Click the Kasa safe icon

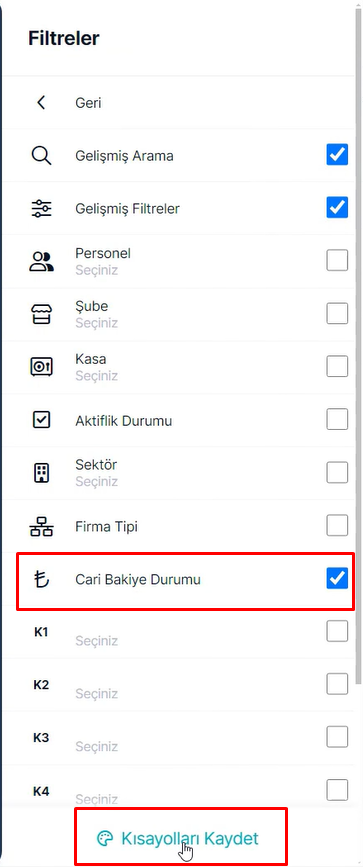tap(41, 366)
